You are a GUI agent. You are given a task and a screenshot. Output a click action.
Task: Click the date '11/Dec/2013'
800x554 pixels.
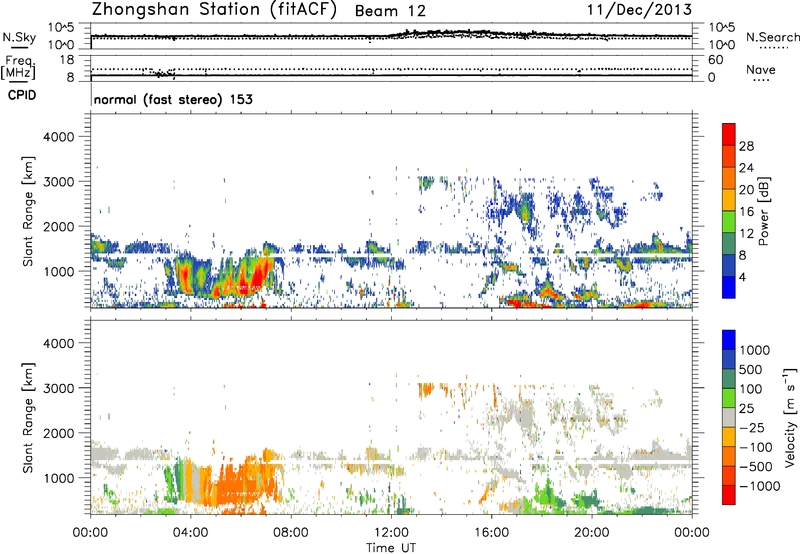(x=639, y=10)
